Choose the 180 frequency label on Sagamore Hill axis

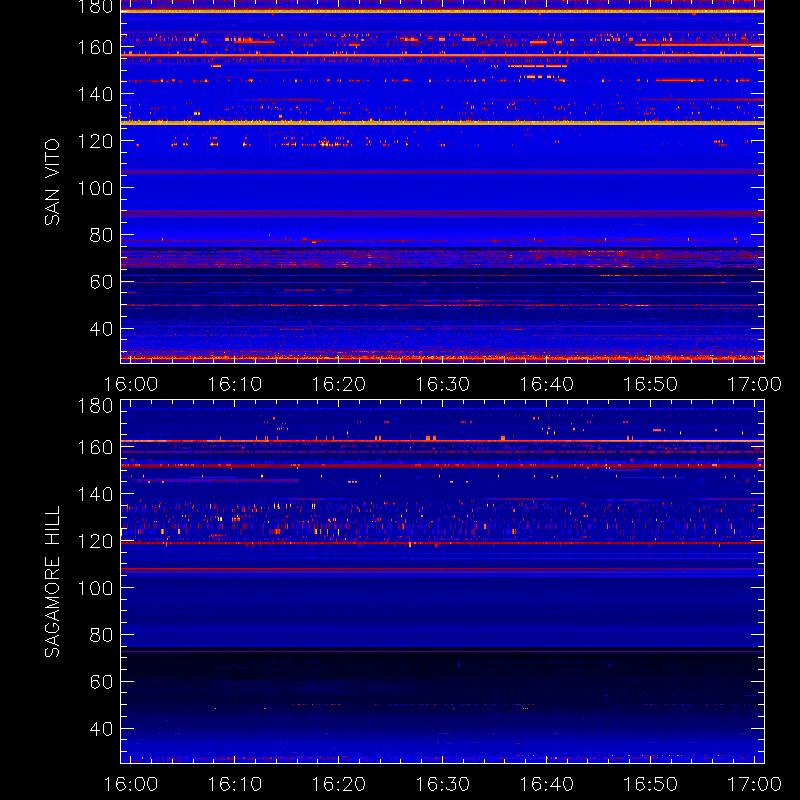pos(95,406)
